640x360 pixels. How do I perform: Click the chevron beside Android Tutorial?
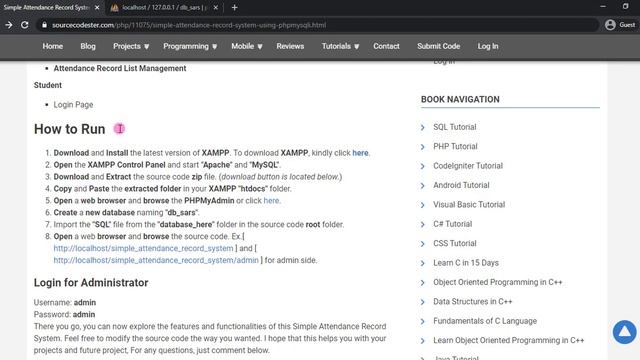(423, 185)
